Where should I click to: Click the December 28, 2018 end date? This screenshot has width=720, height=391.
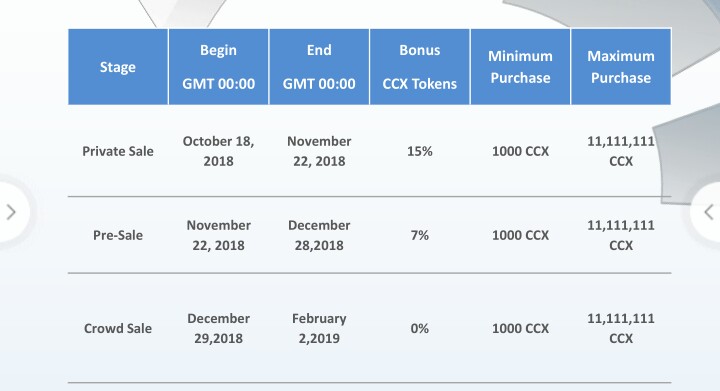pos(319,235)
